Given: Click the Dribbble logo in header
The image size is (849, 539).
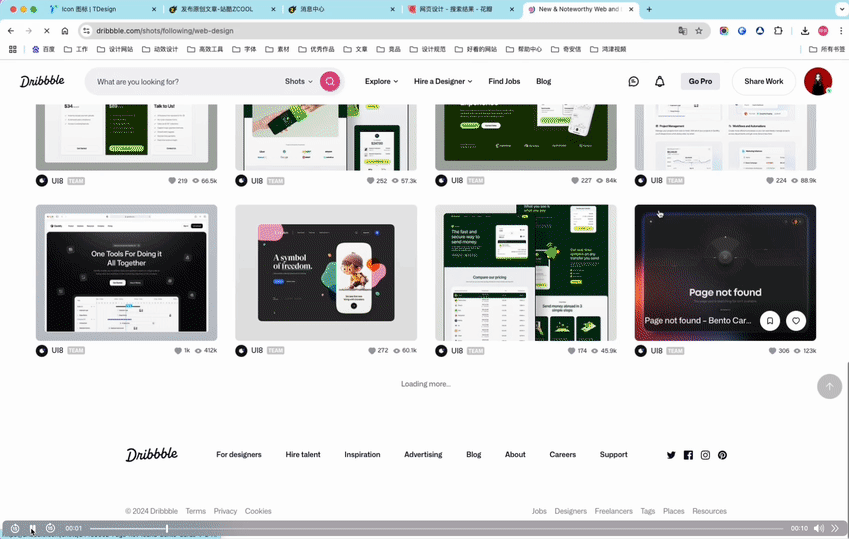Looking at the screenshot, I should [x=42, y=81].
